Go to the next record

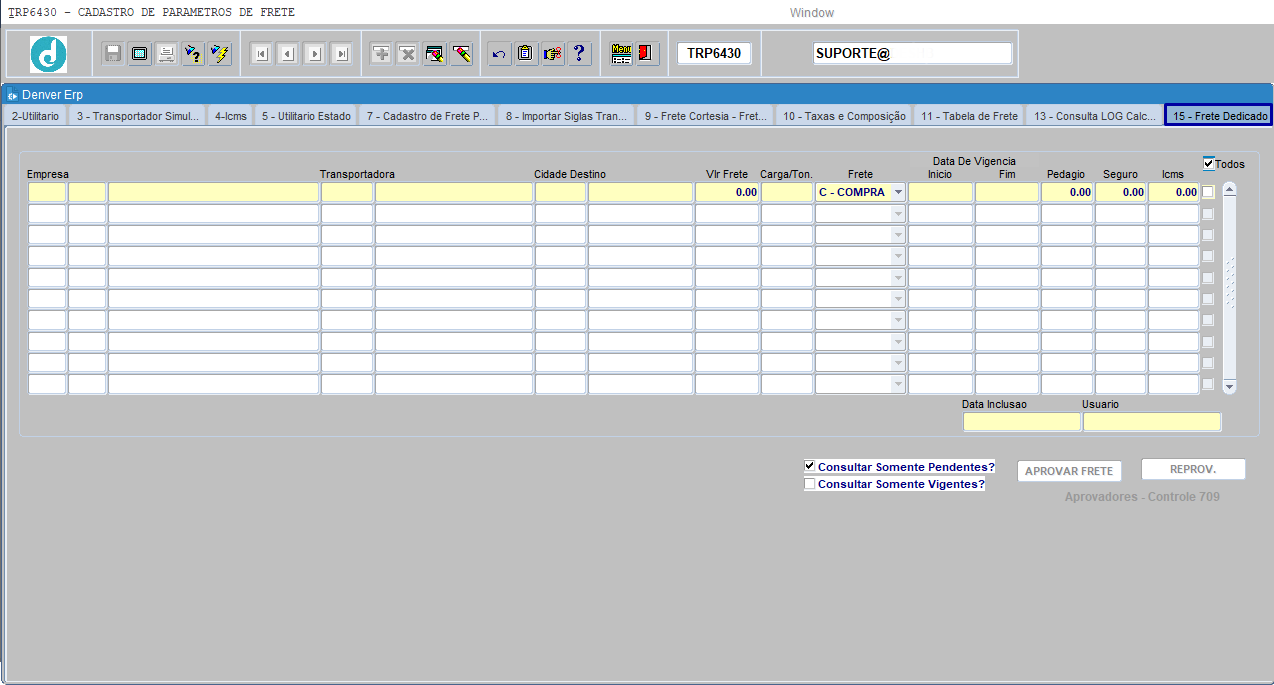click(x=315, y=54)
